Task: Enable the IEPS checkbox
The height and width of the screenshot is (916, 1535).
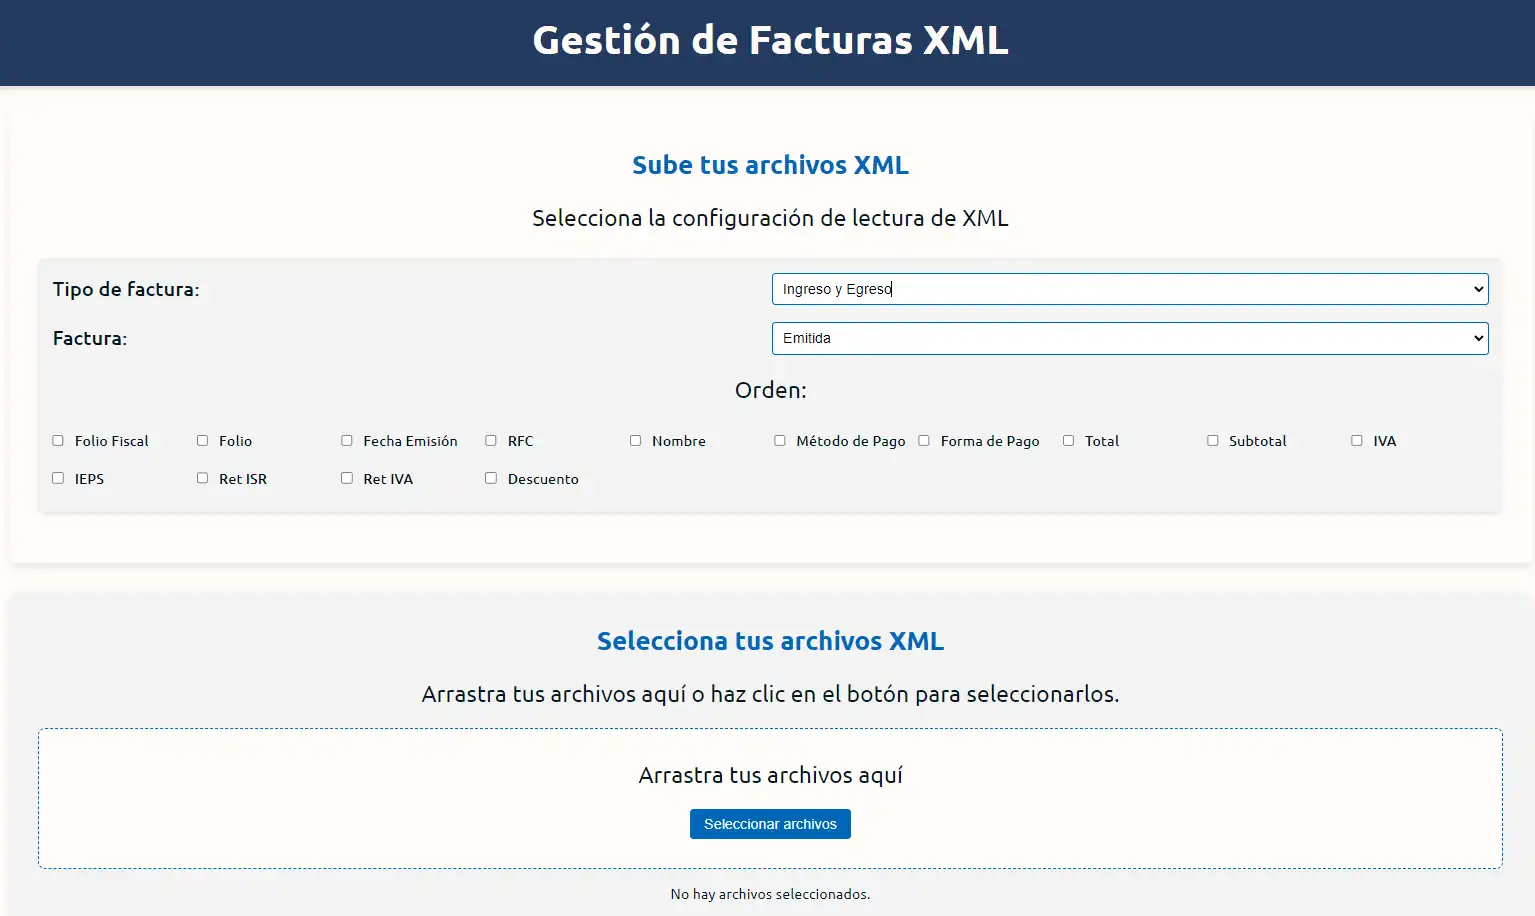Action: click(x=58, y=478)
